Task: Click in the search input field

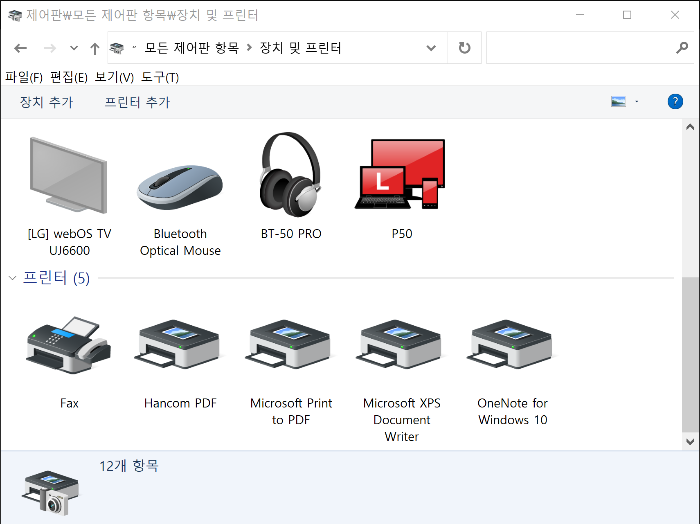Action: point(580,47)
